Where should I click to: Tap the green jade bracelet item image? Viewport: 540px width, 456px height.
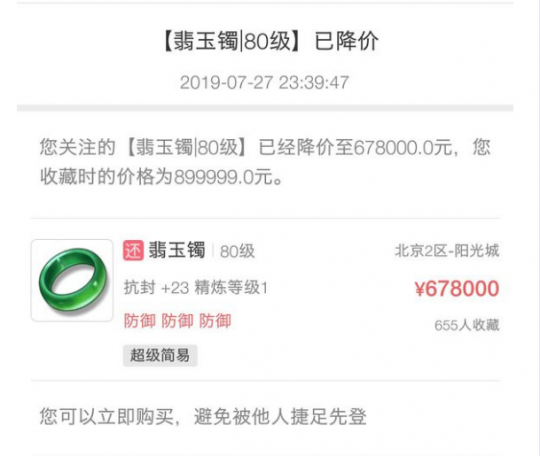72,280
